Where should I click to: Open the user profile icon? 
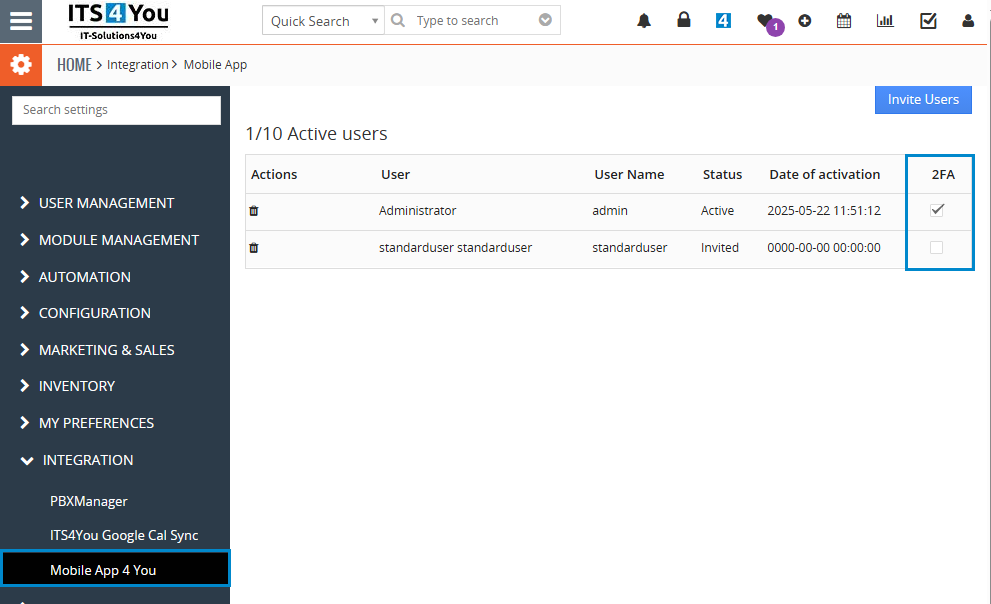(968, 21)
